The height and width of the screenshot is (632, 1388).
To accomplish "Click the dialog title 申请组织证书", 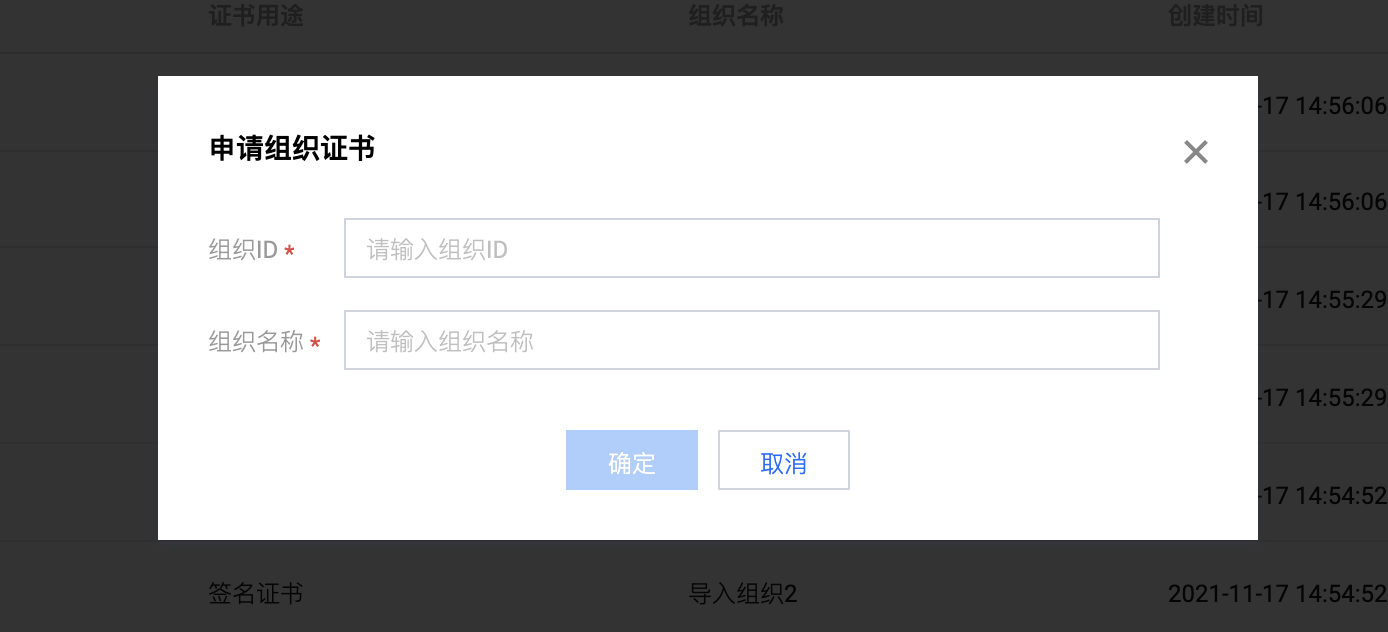I will click(x=292, y=149).
